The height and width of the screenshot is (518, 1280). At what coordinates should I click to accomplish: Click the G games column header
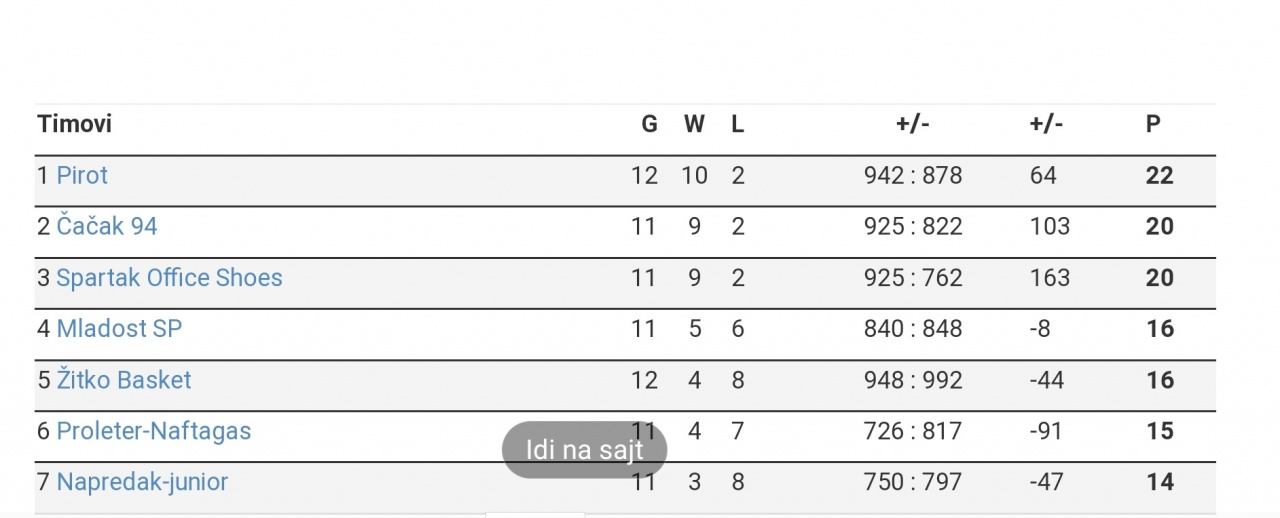pyautogui.click(x=649, y=124)
